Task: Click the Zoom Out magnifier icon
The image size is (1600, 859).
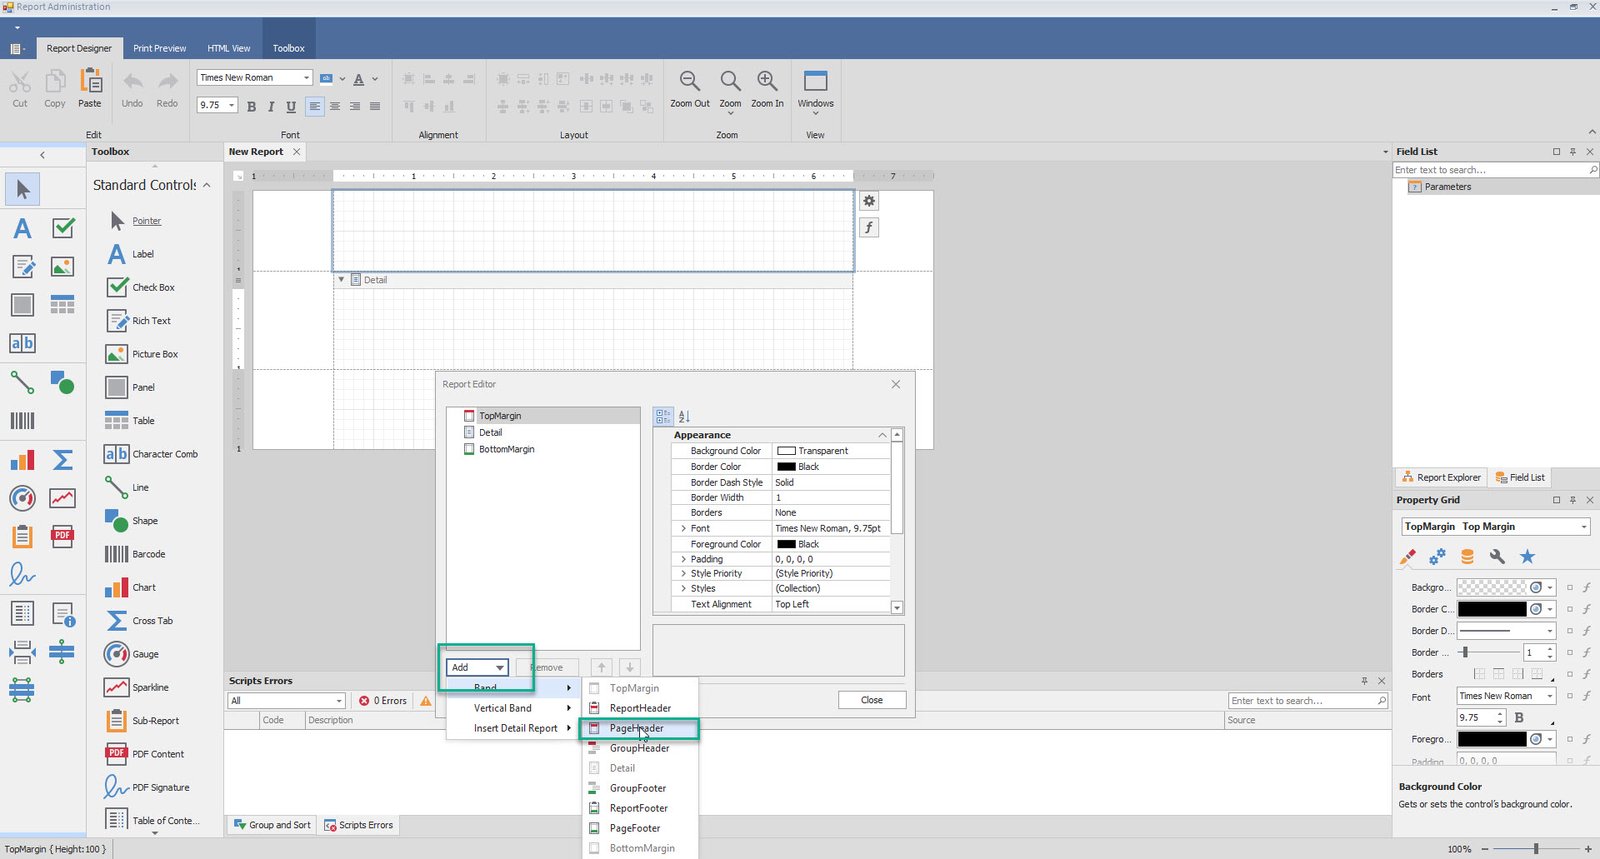Action: pyautogui.click(x=689, y=82)
